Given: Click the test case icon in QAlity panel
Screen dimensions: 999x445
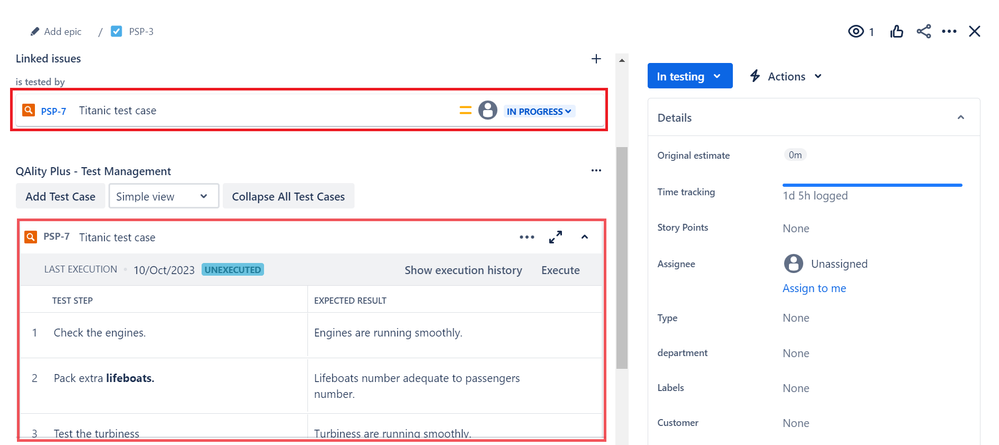Looking at the screenshot, I should tap(30, 237).
